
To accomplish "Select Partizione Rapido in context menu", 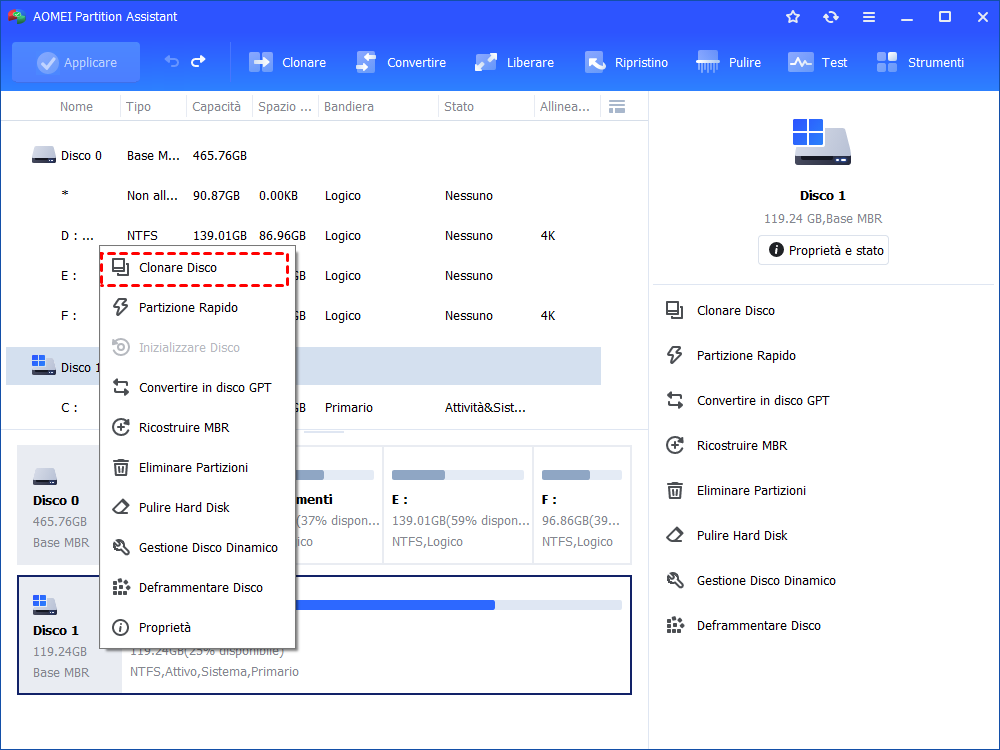I will click(197, 307).
